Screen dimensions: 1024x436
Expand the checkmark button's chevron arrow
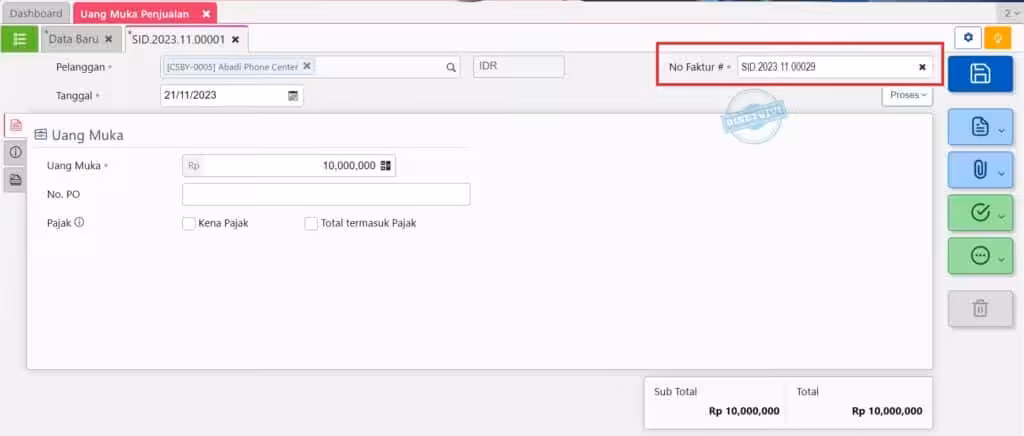coord(1002,217)
